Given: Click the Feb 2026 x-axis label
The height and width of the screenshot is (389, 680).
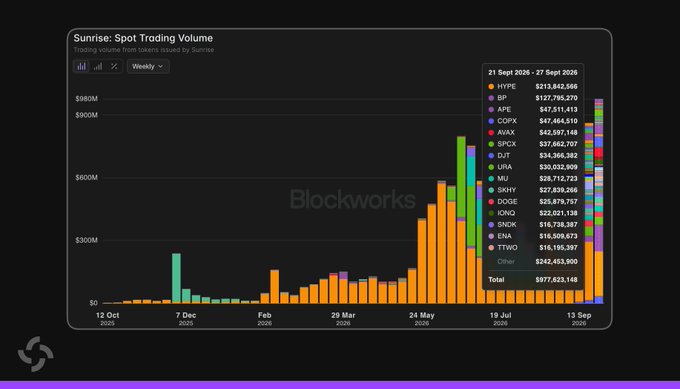Looking at the screenshot, I should click(x=265, y=318).
